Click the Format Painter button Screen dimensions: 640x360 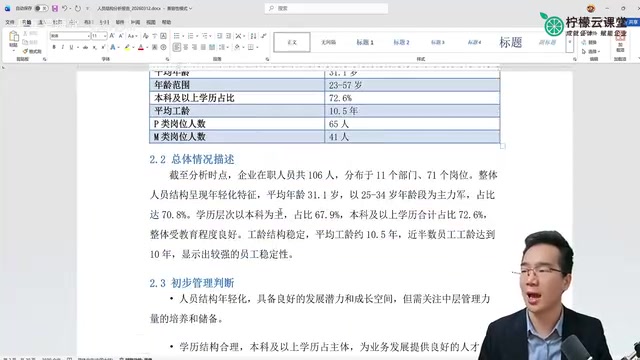(x=33, y=51)
